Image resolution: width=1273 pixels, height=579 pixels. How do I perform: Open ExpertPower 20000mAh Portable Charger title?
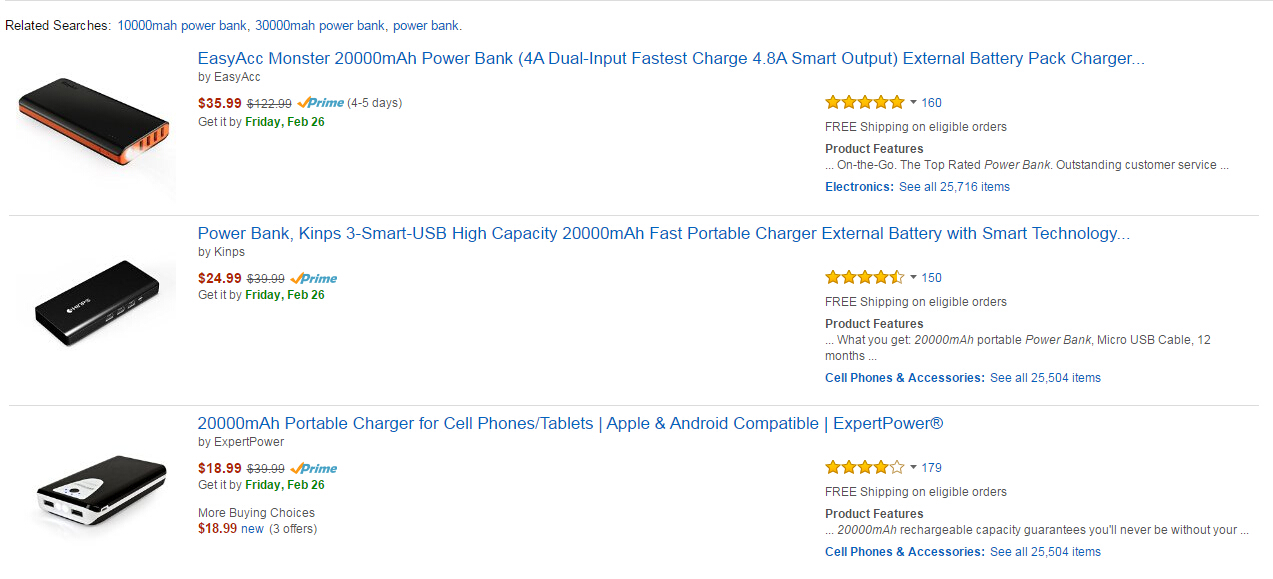click(x=570, y=424)
